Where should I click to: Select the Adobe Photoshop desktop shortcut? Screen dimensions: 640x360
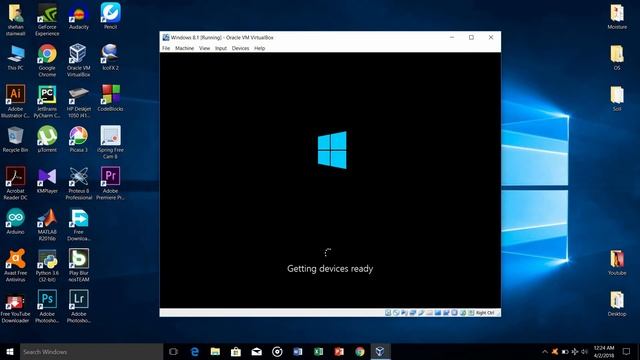(x=47, y=307)
